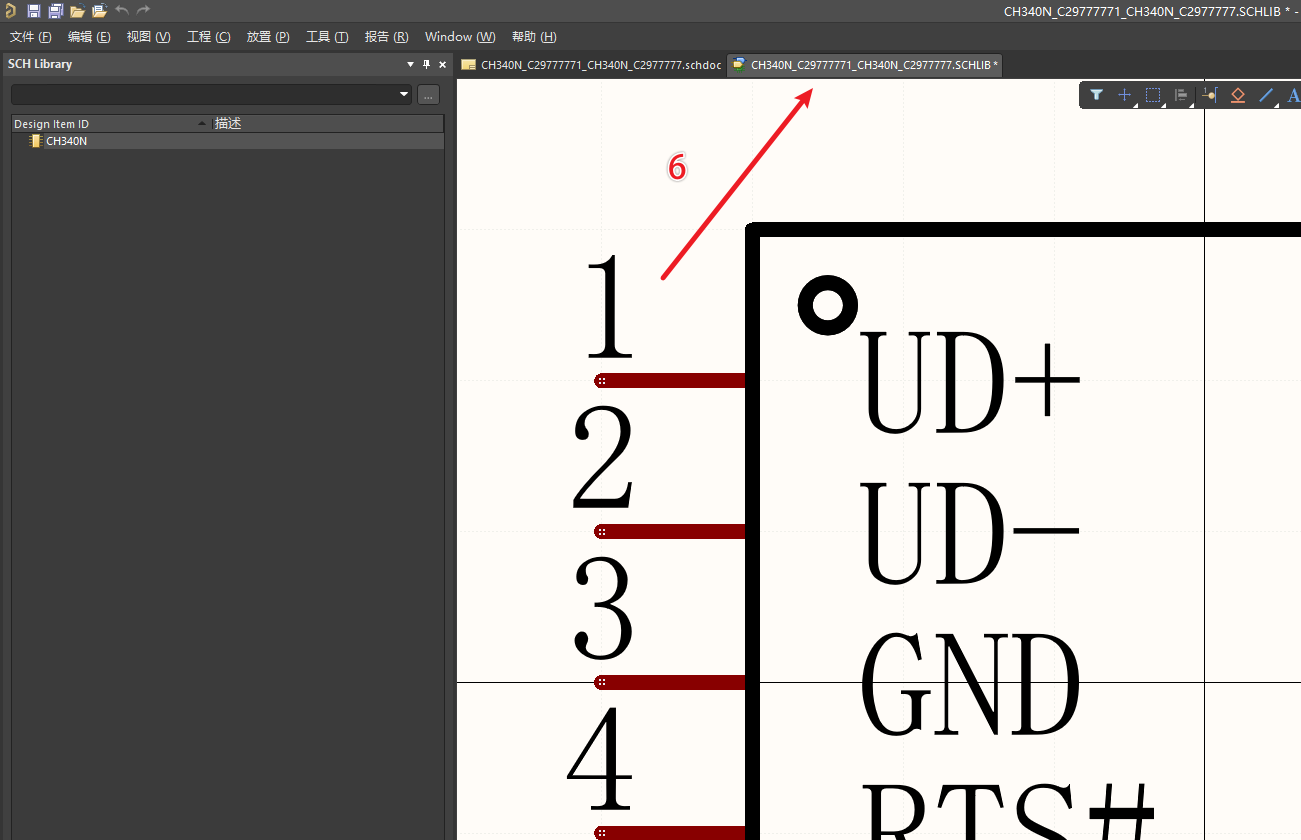Click the Open Project folder icon

(99, 11)
